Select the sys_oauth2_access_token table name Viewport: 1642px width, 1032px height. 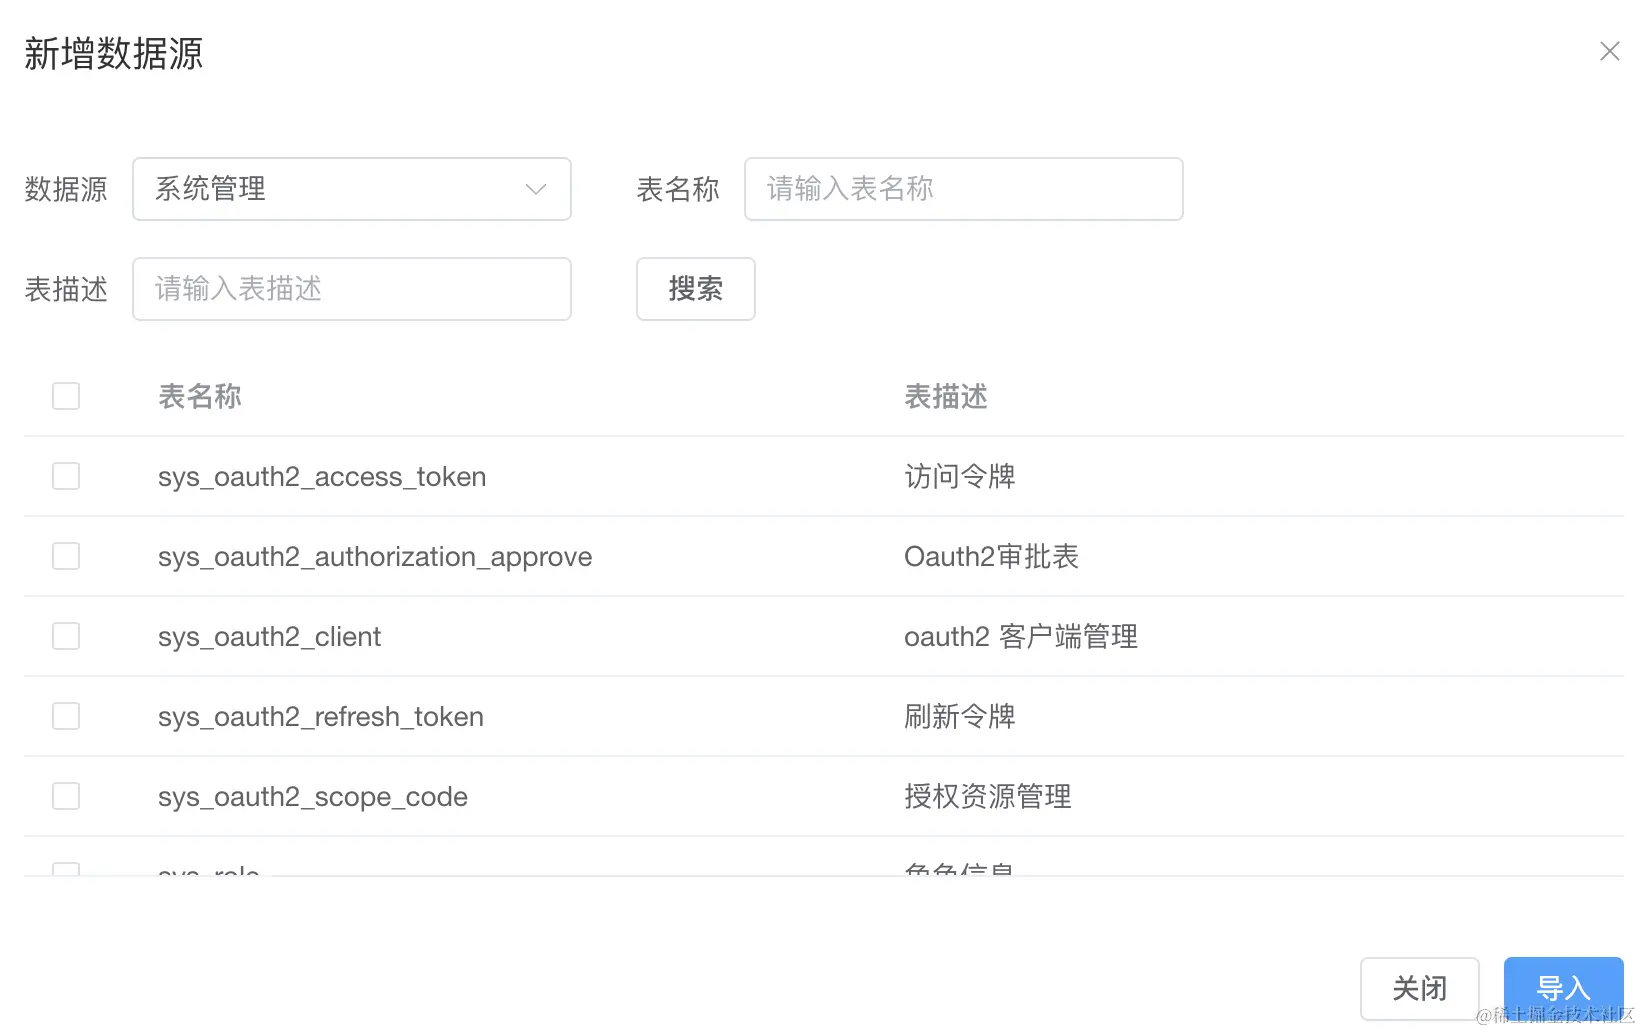[x=322, y=477]
